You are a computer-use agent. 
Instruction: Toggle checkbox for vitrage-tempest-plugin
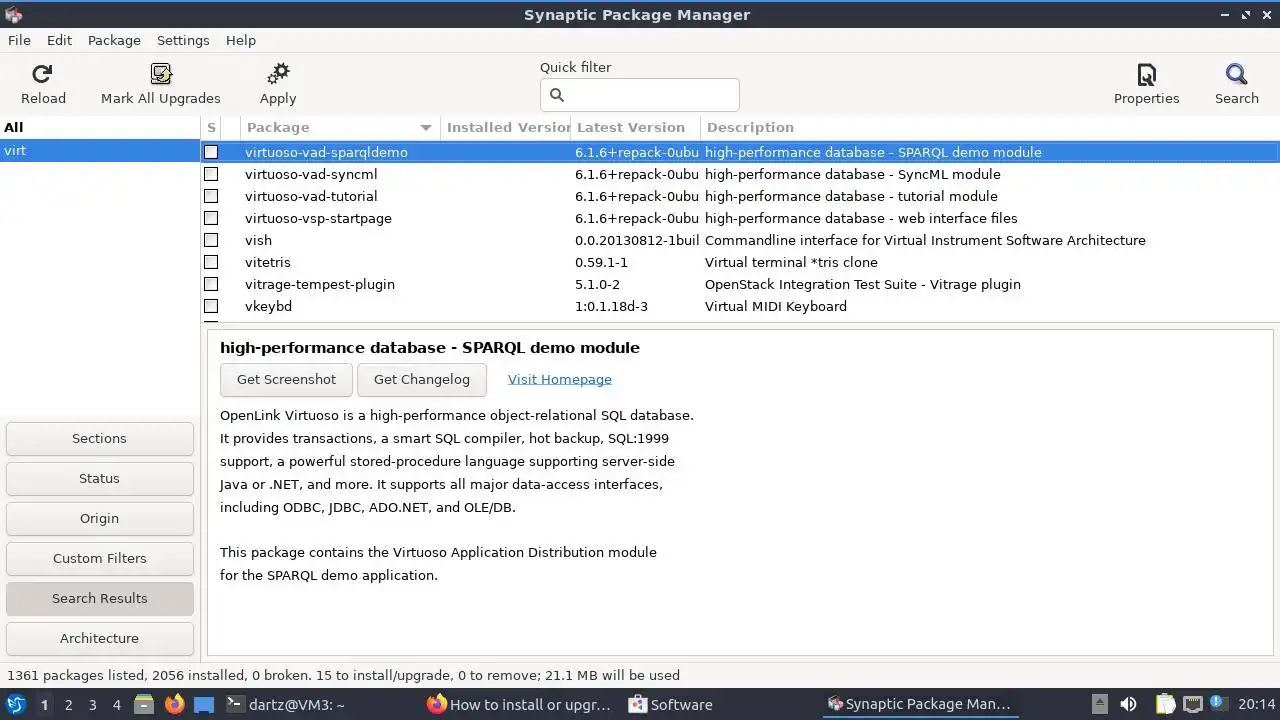tap(211, 284)
